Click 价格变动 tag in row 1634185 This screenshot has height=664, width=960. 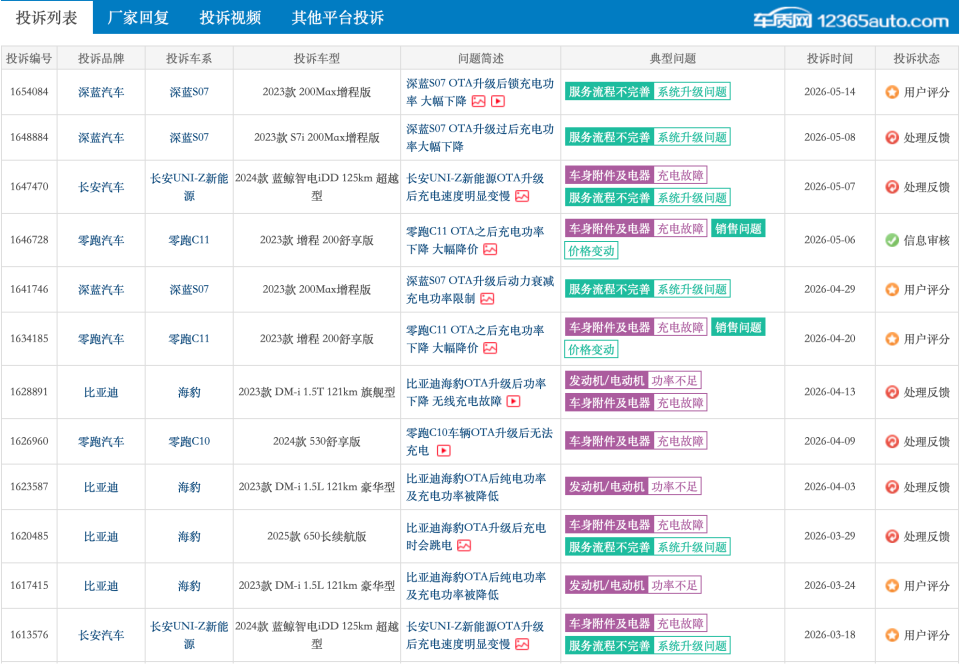click(x=591, y=349)
